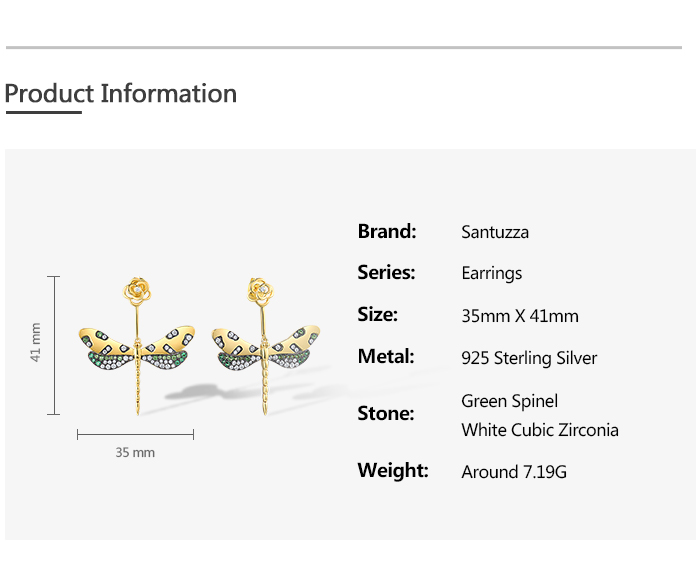Click the vertical height dimension line
The image size is (700, 588).
click(54, 345)
